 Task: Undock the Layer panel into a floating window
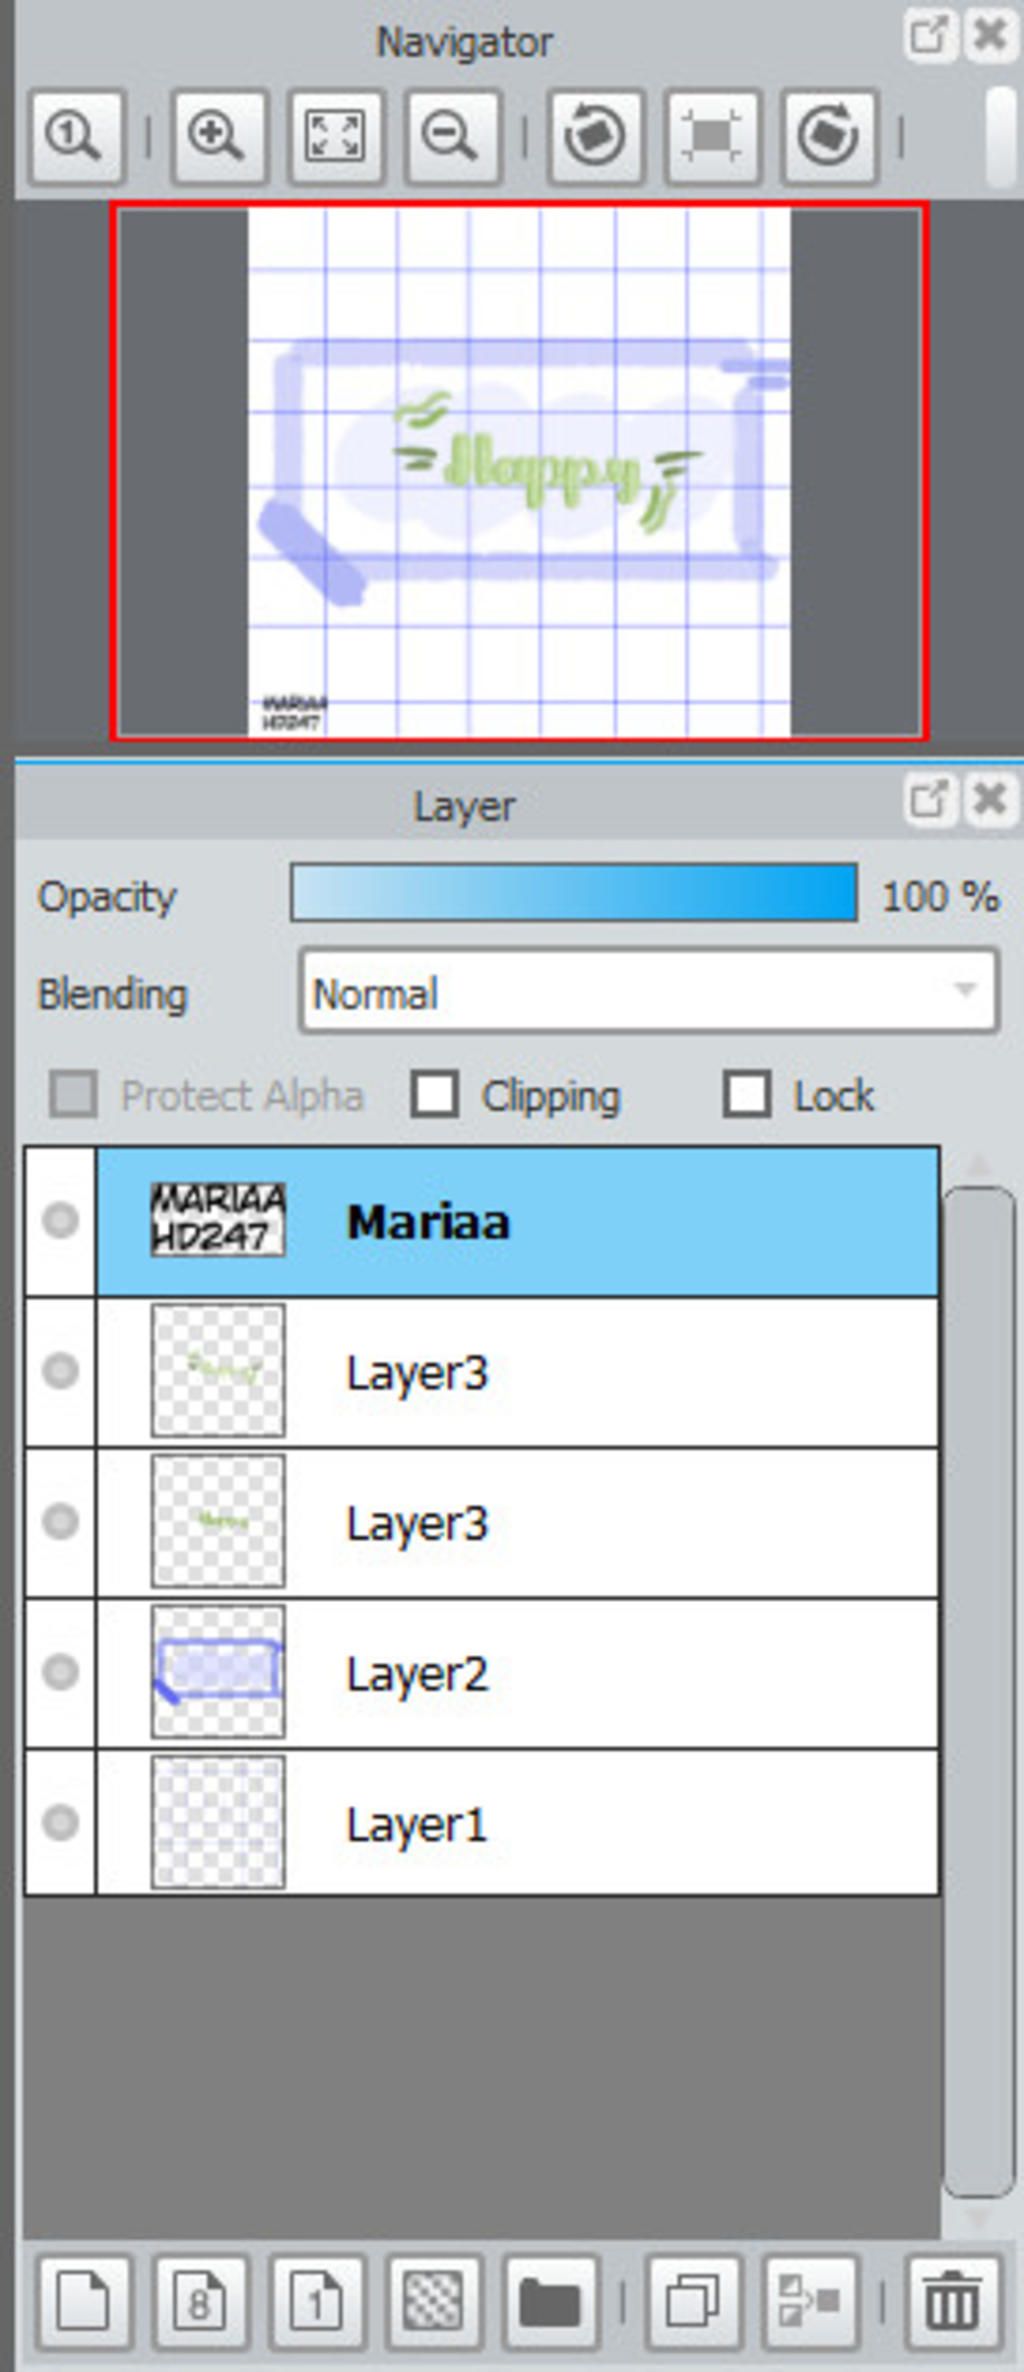(x=928, y=799)
